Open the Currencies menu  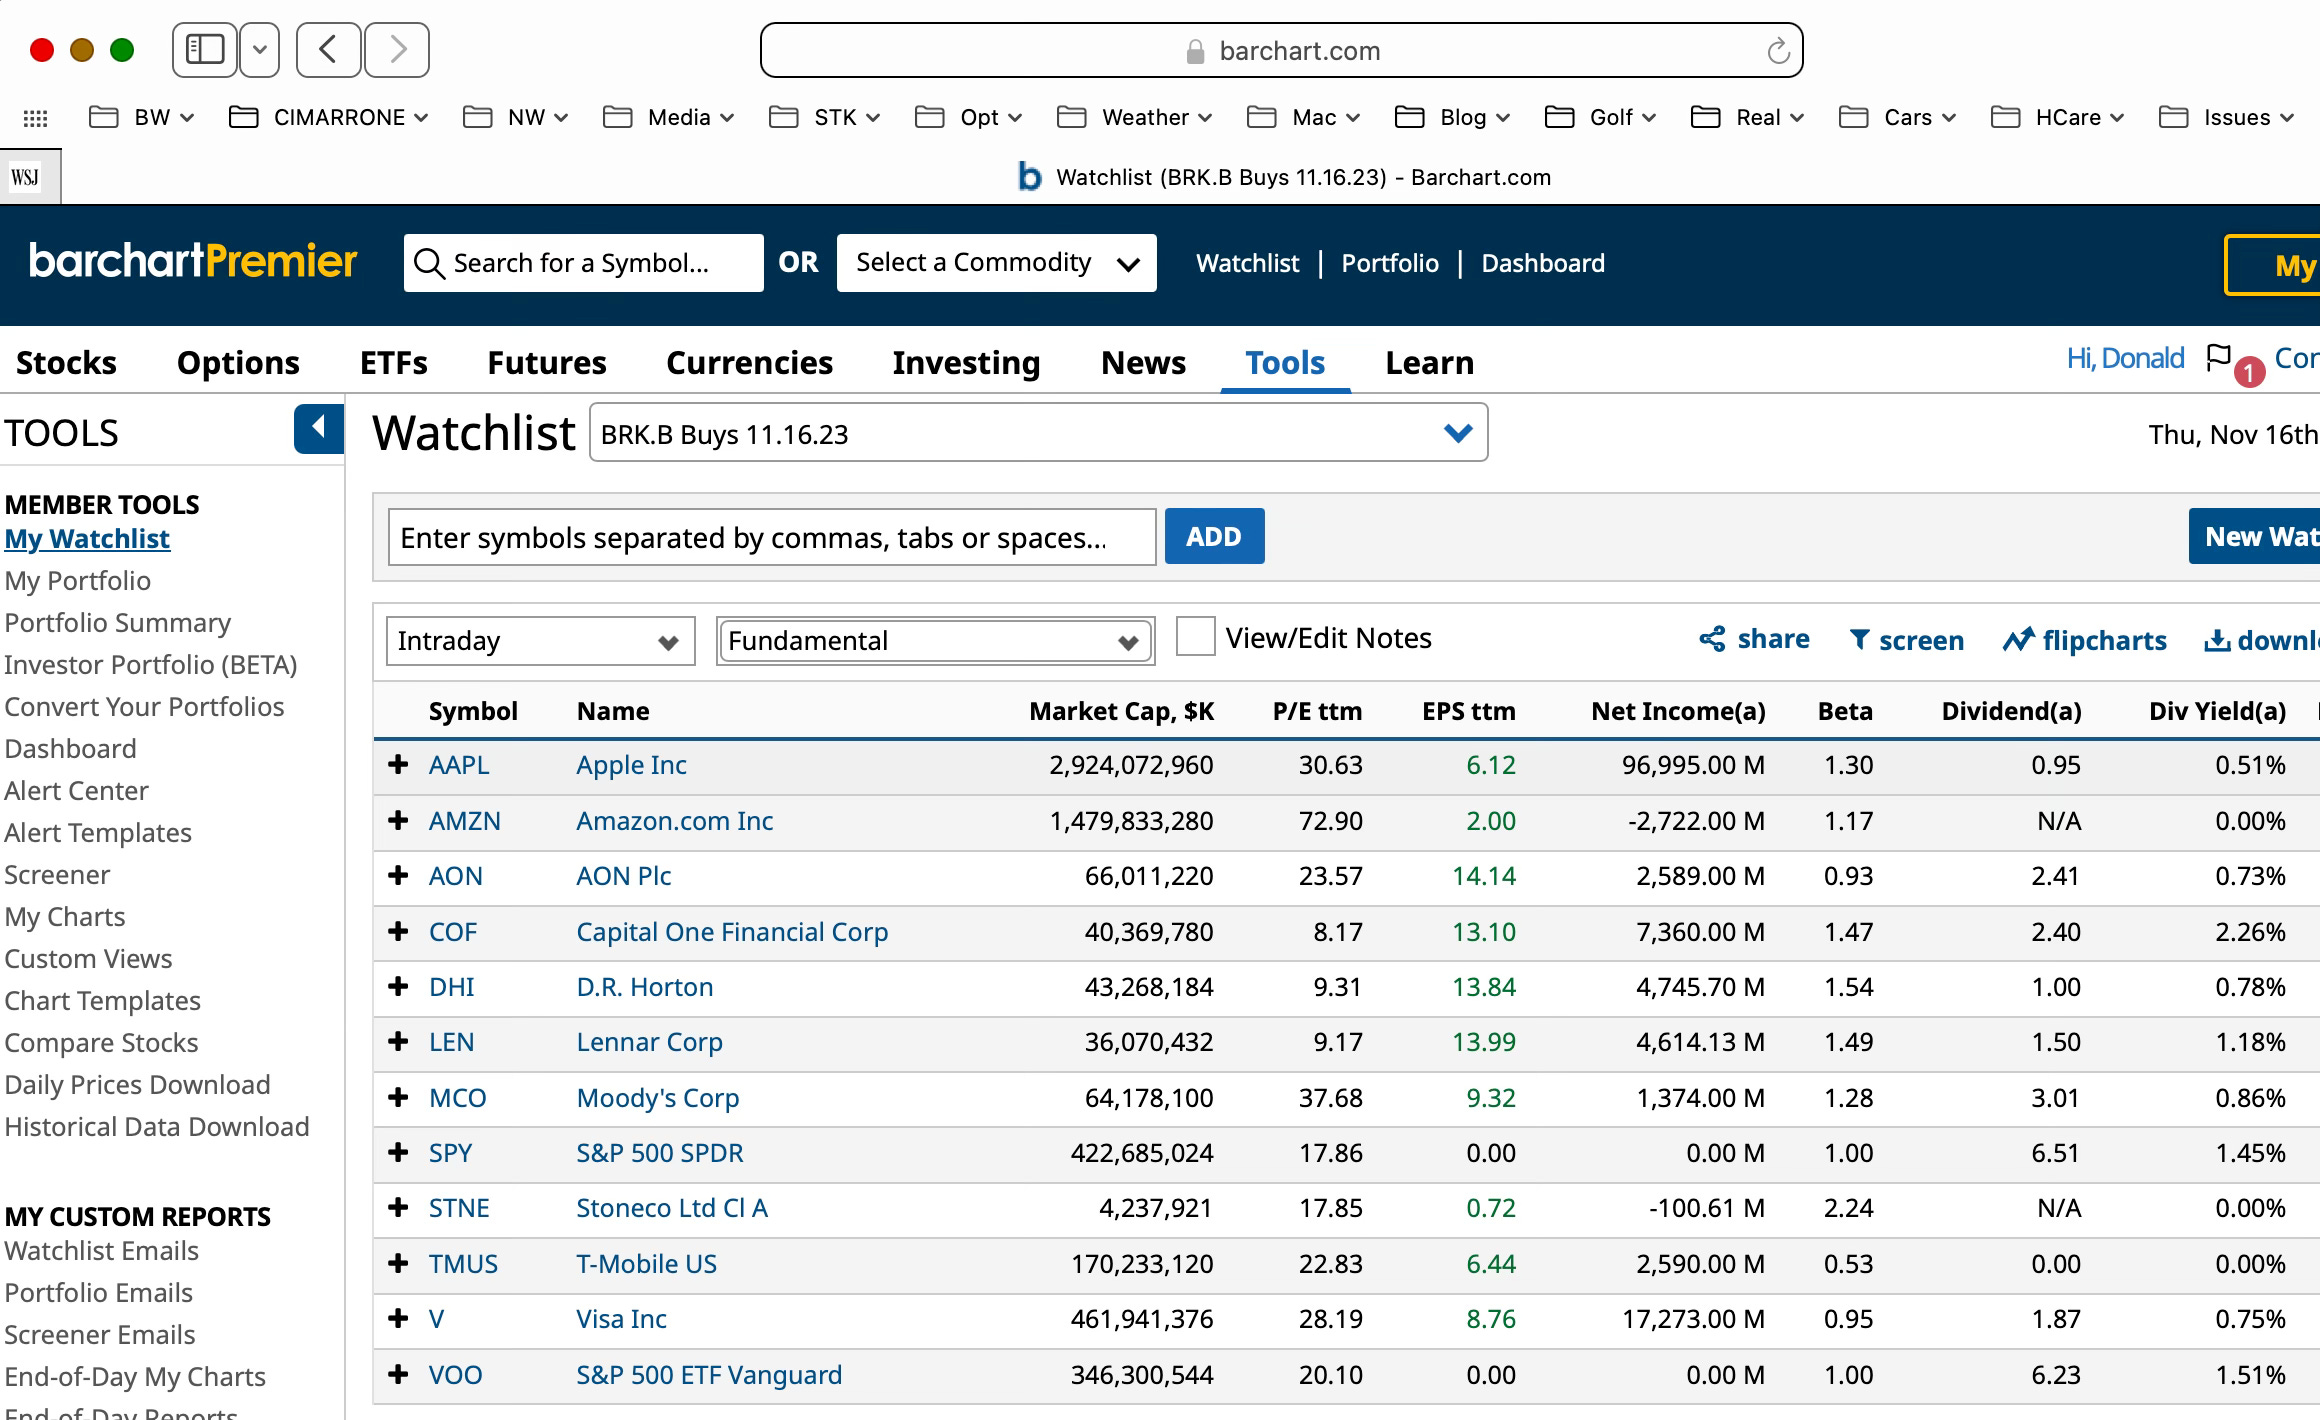(749, 362)
